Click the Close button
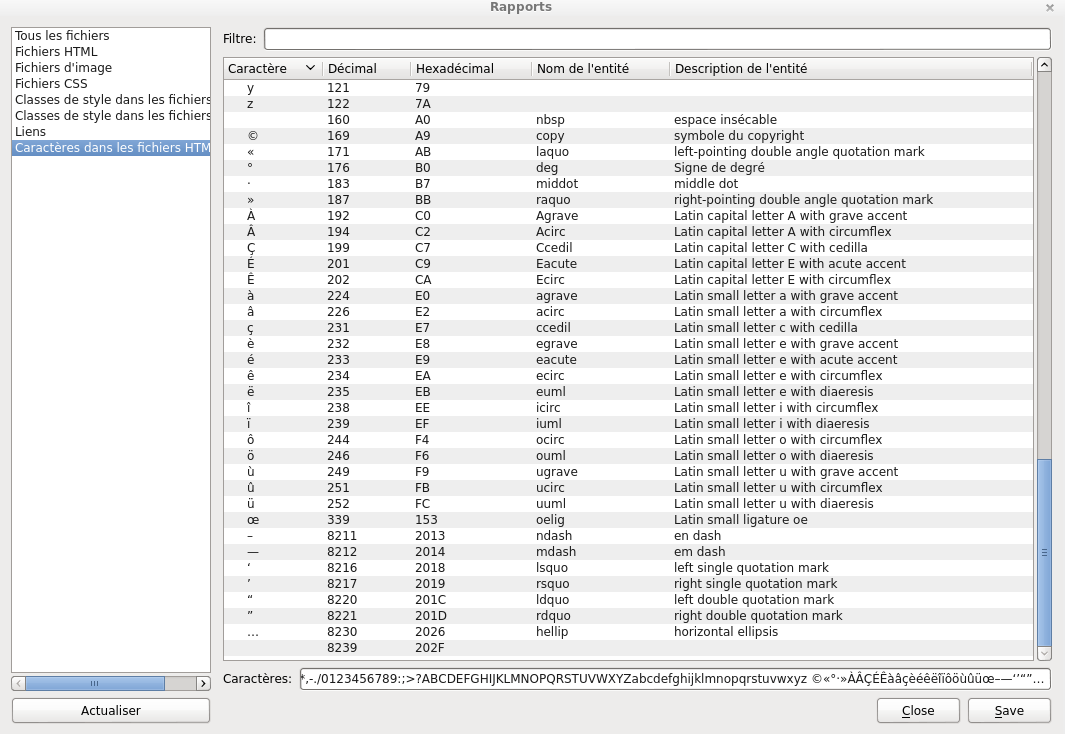 pos(918,711)
